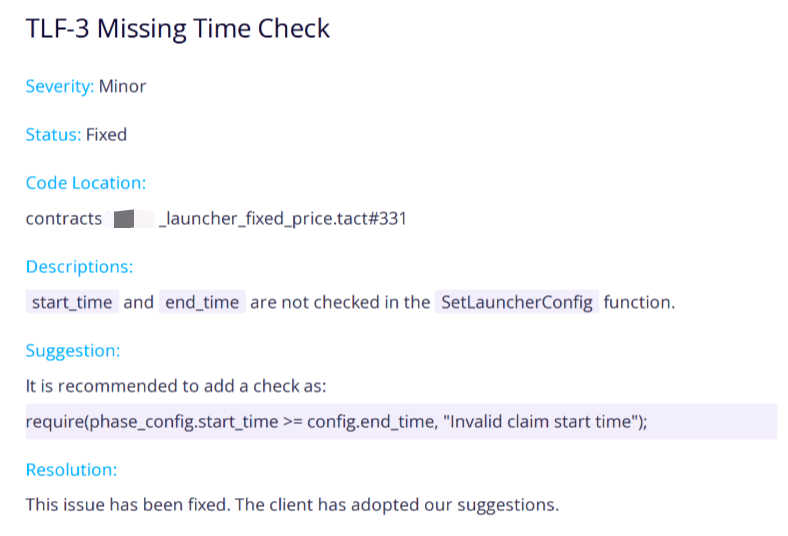Click the 'This issue has been fixed' sentence

point(291,504)
